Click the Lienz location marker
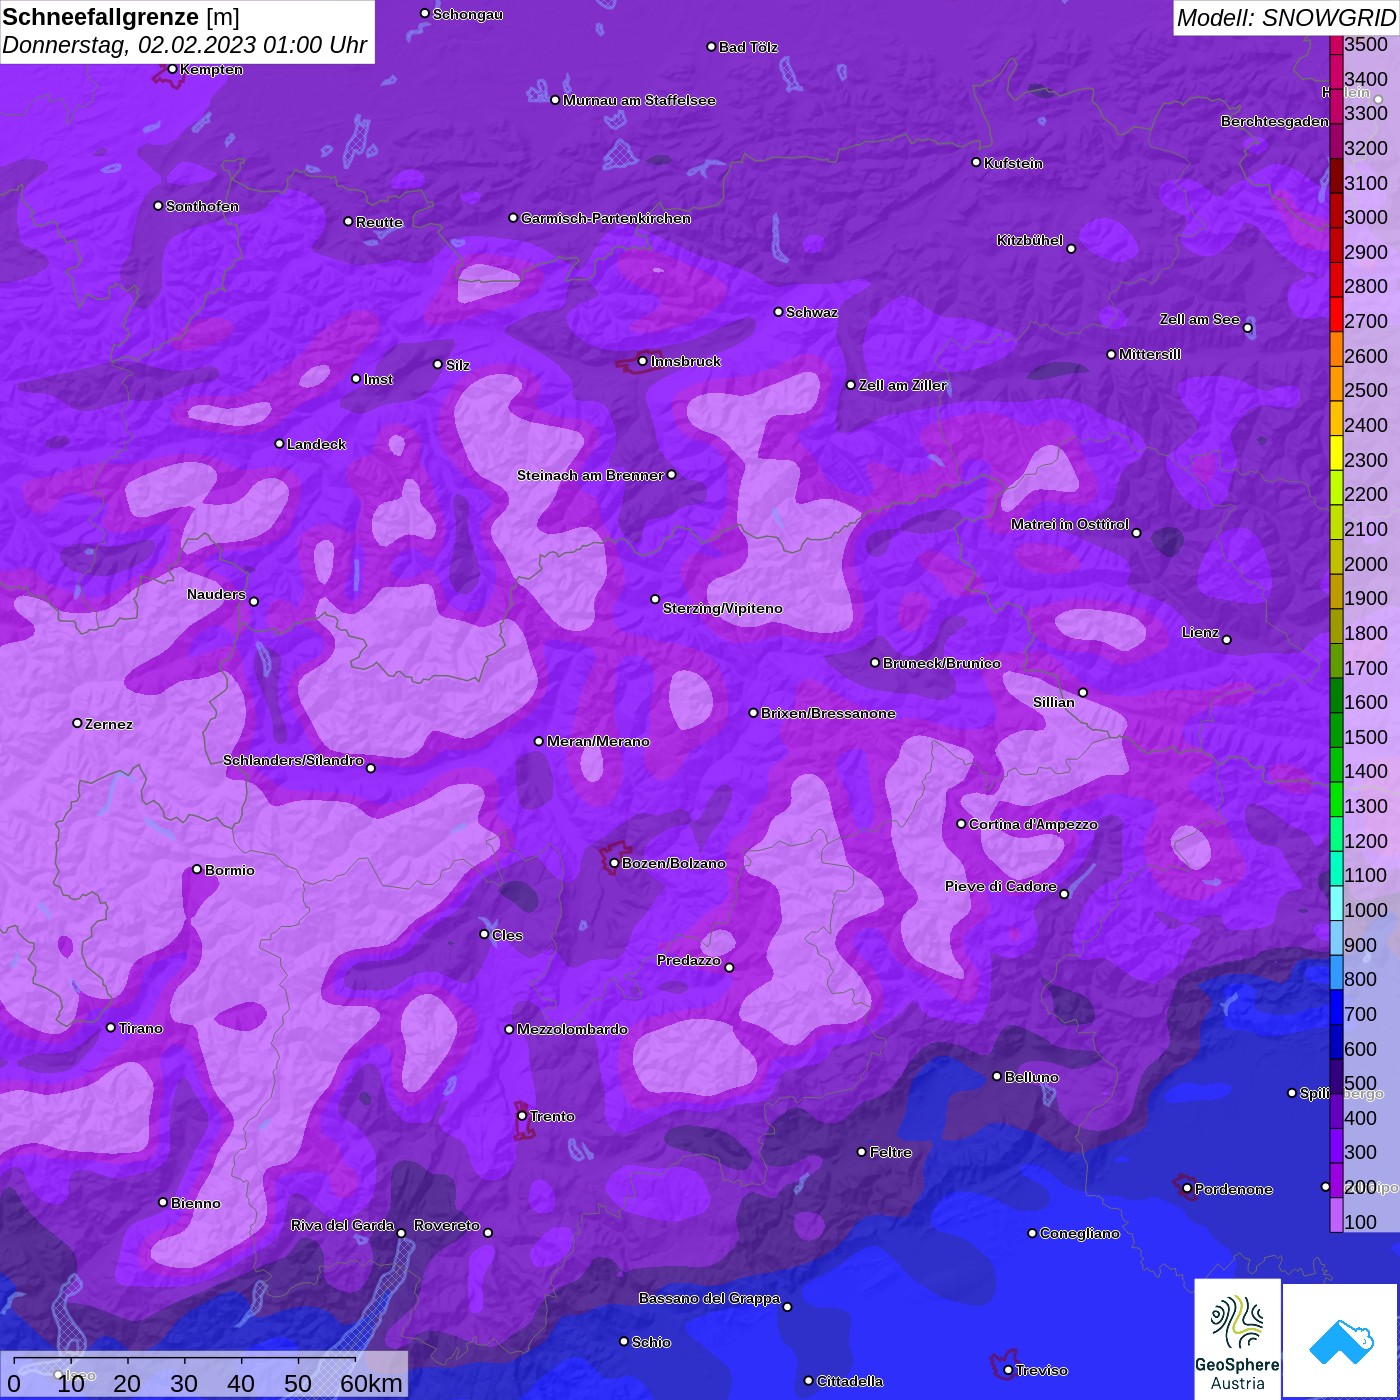The image size is (1400, 1400). coord(1226,640)
